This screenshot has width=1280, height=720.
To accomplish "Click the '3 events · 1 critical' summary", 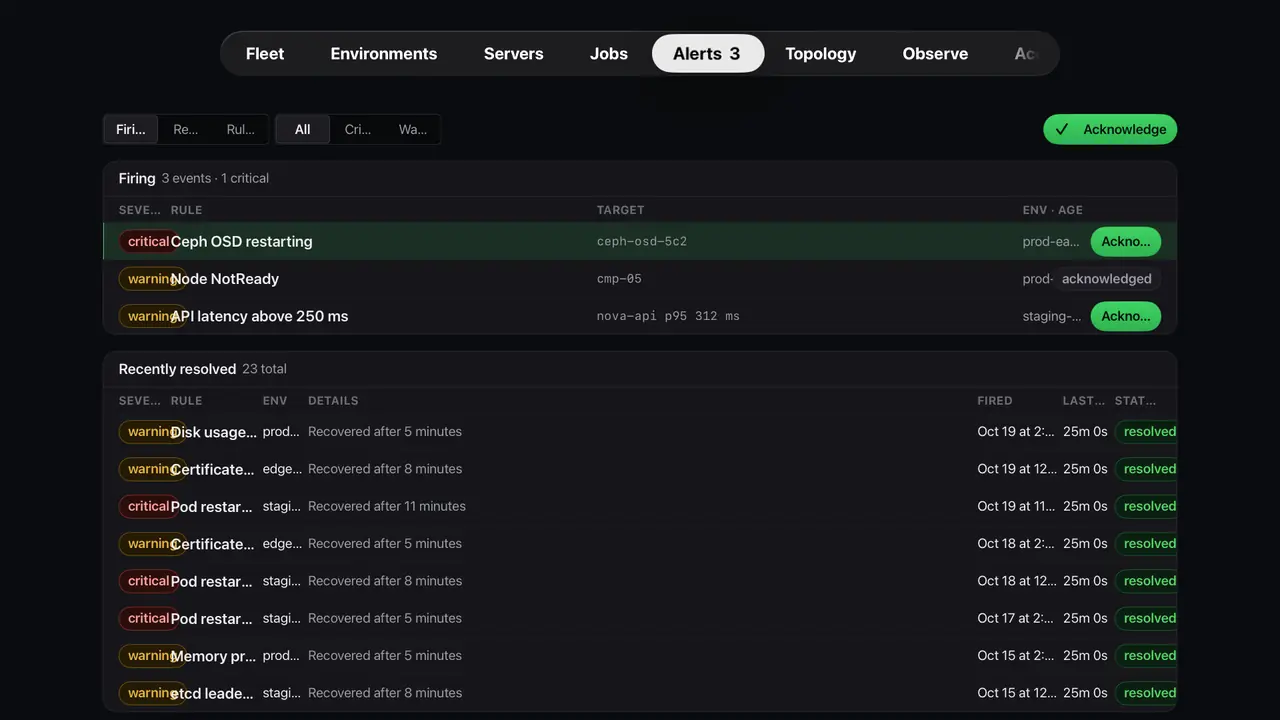I will (215, 178).
